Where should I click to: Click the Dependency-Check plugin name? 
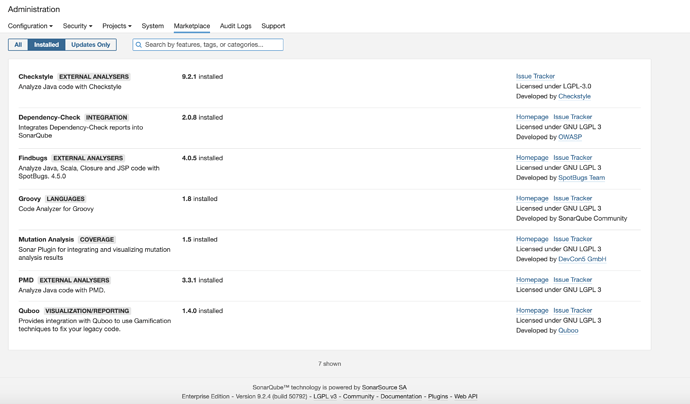point(49,118)
